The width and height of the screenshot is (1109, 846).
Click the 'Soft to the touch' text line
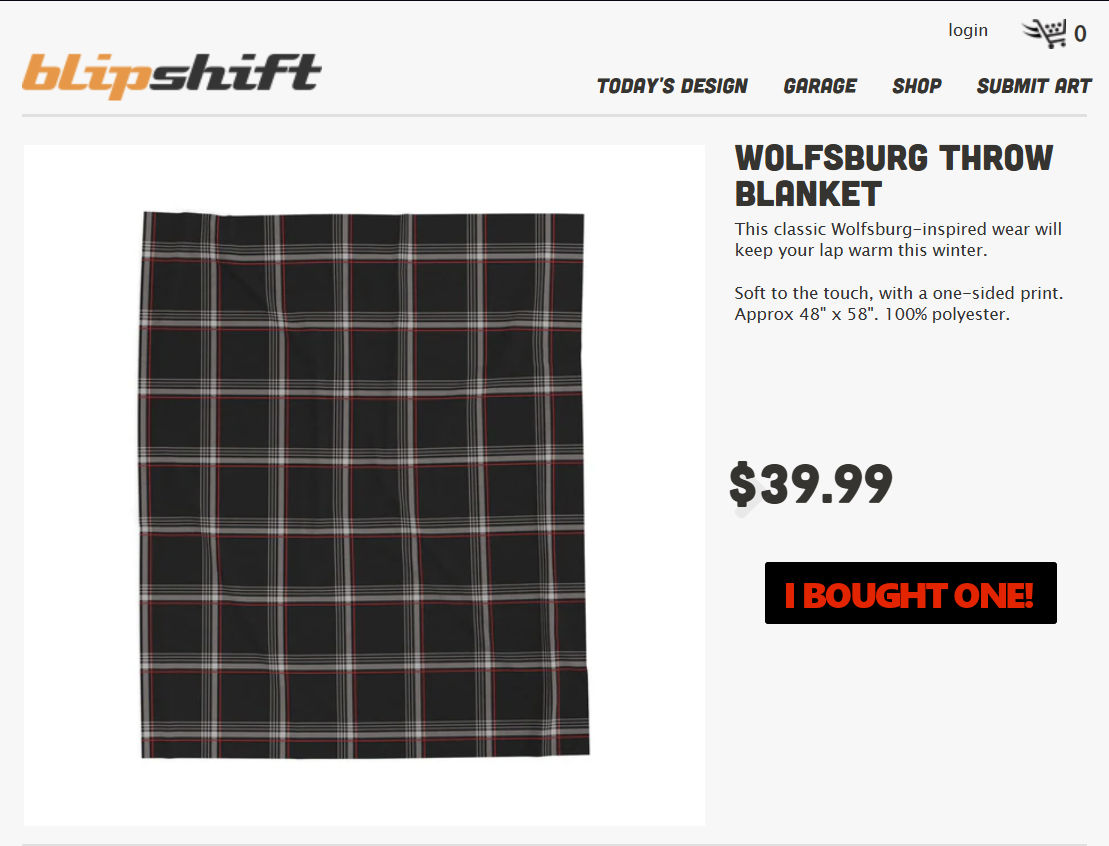(898, 293)
